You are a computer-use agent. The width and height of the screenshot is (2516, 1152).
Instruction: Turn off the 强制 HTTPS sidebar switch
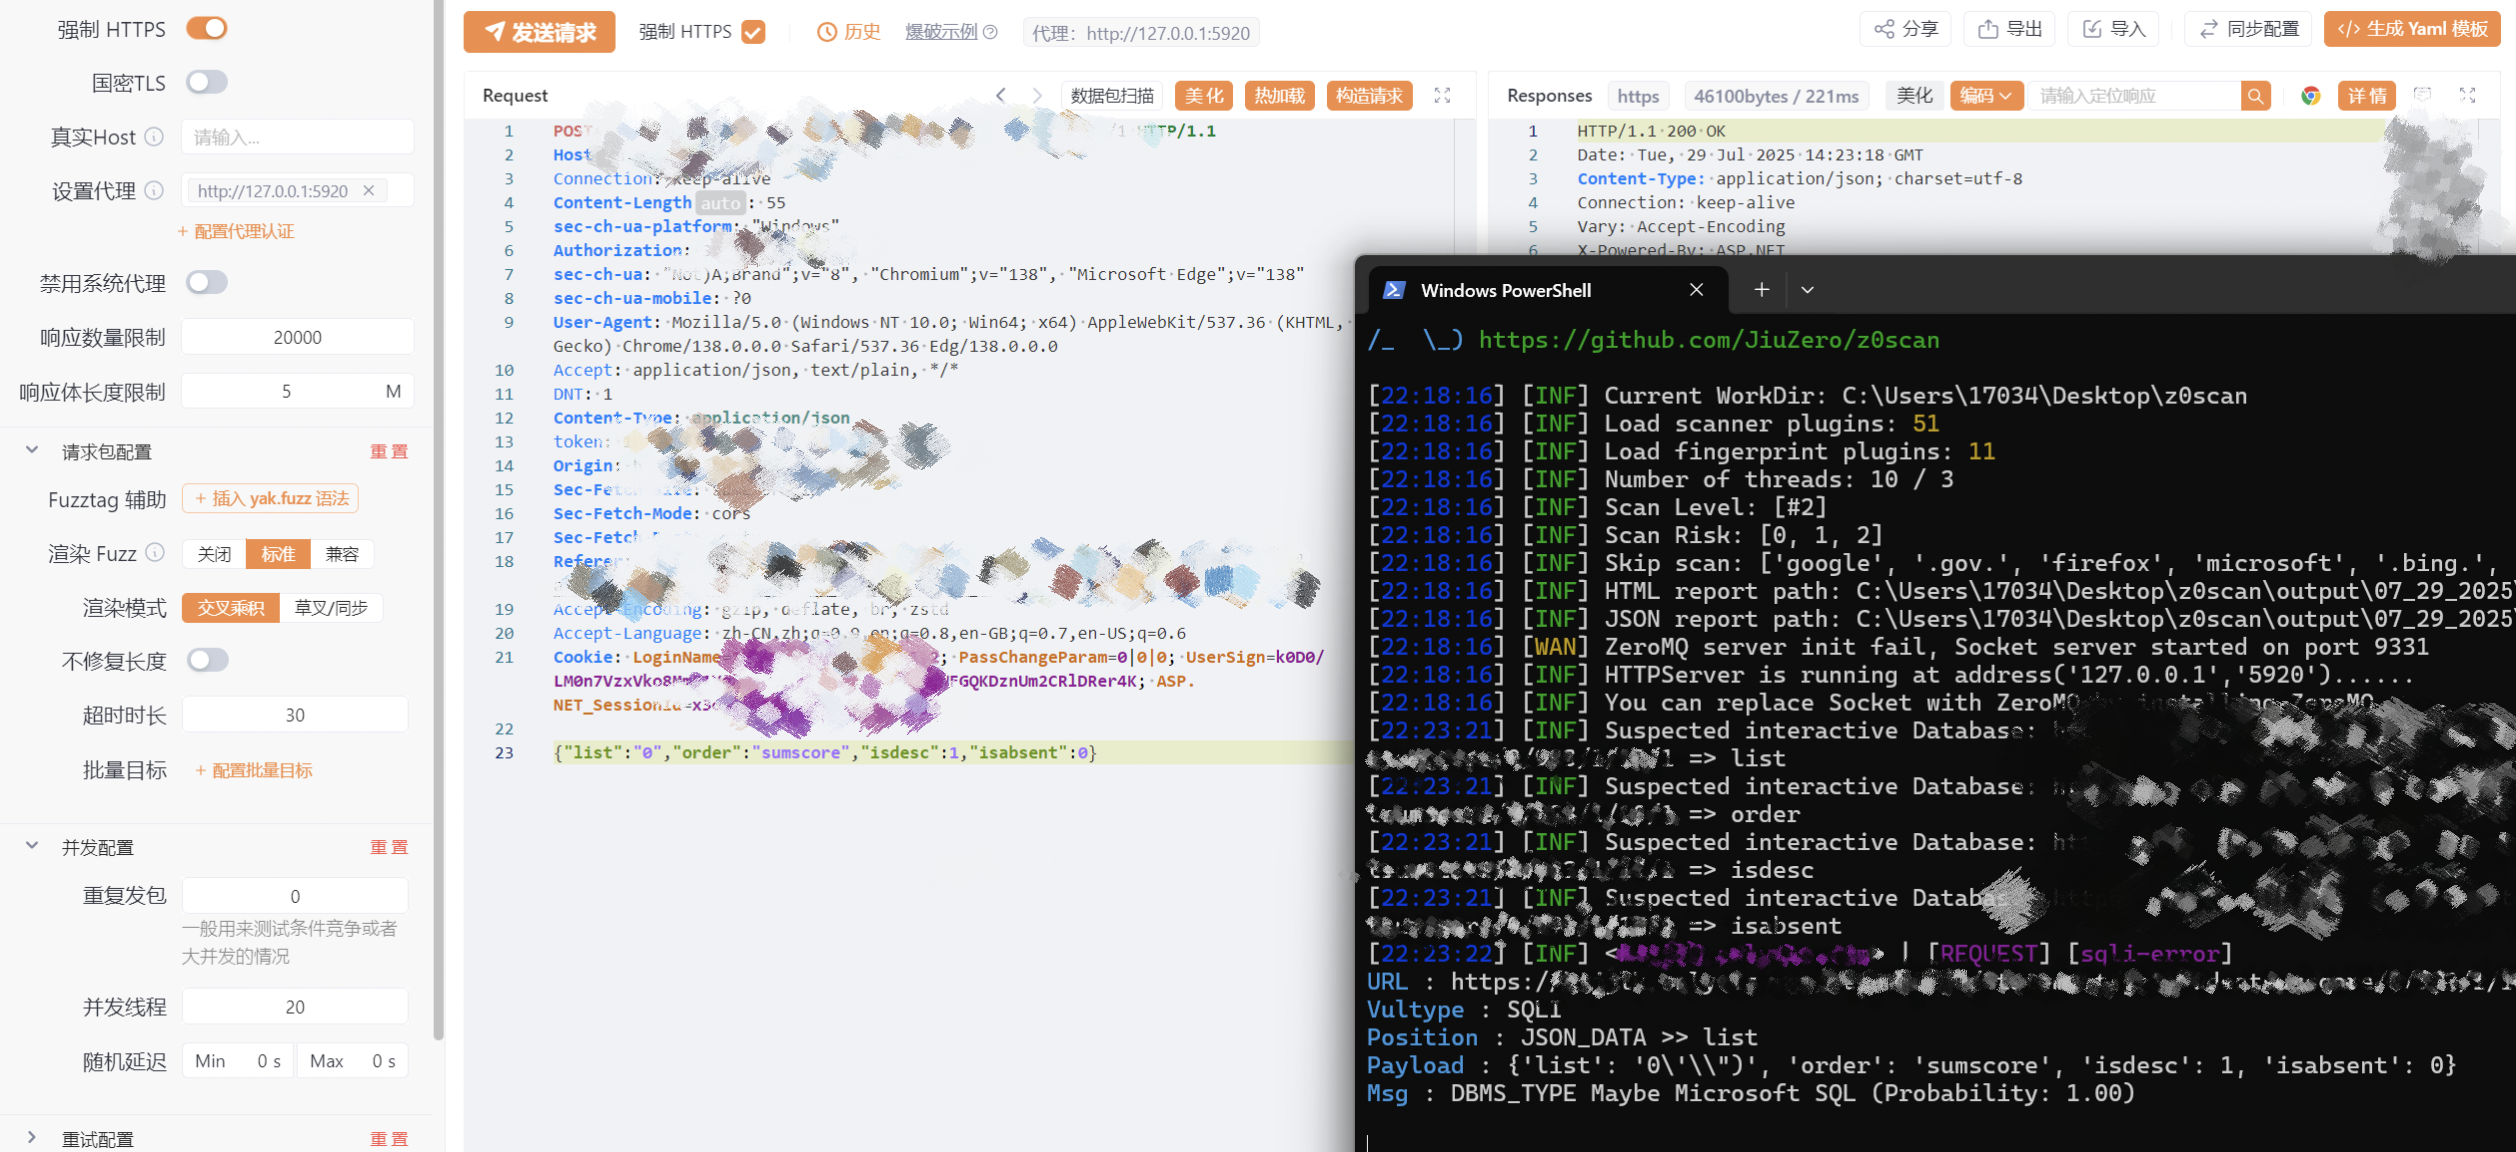click(x=207, y=29)
